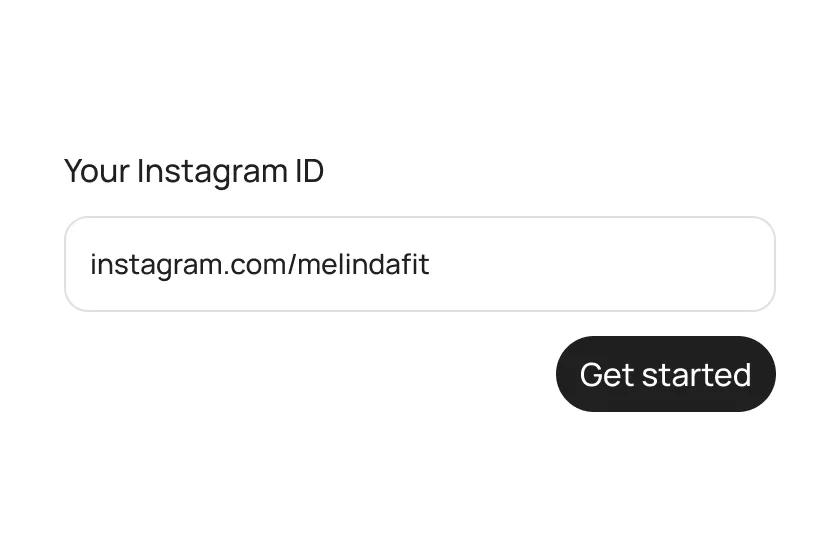Submit the form with Get started

pyautogui.click(x=665, y=374)
